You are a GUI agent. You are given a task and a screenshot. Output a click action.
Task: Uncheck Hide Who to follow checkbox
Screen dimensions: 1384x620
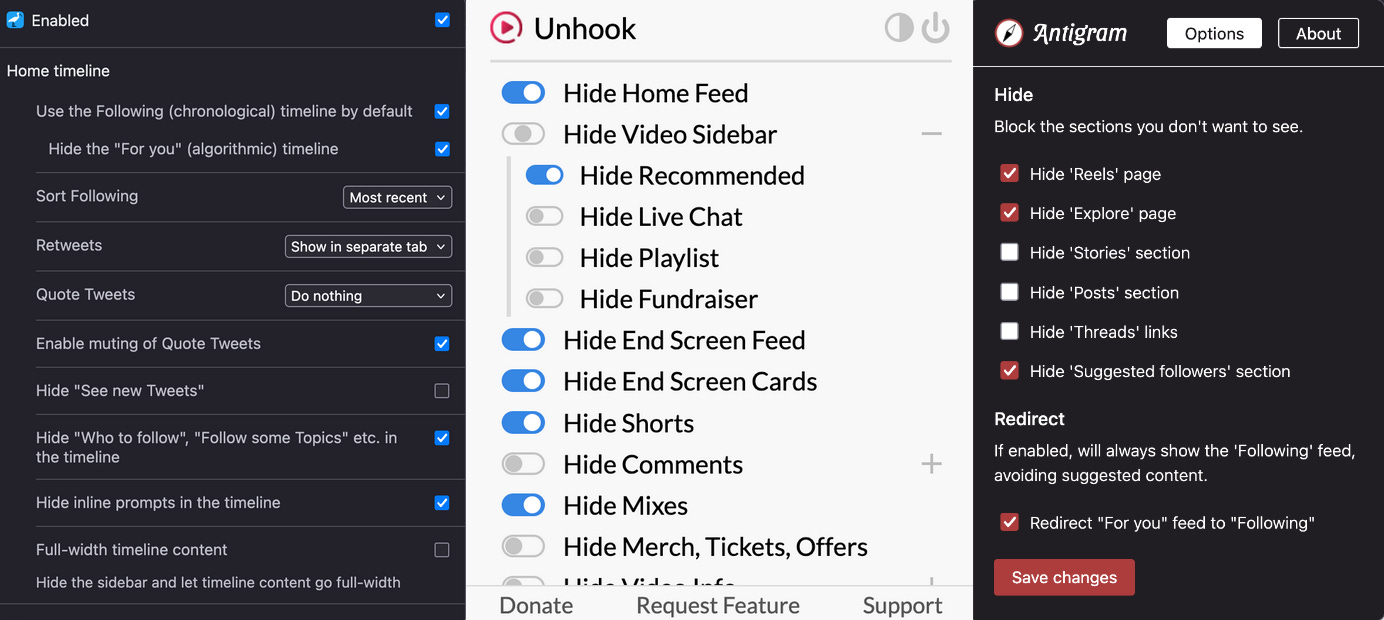click(x=442, y=438)
